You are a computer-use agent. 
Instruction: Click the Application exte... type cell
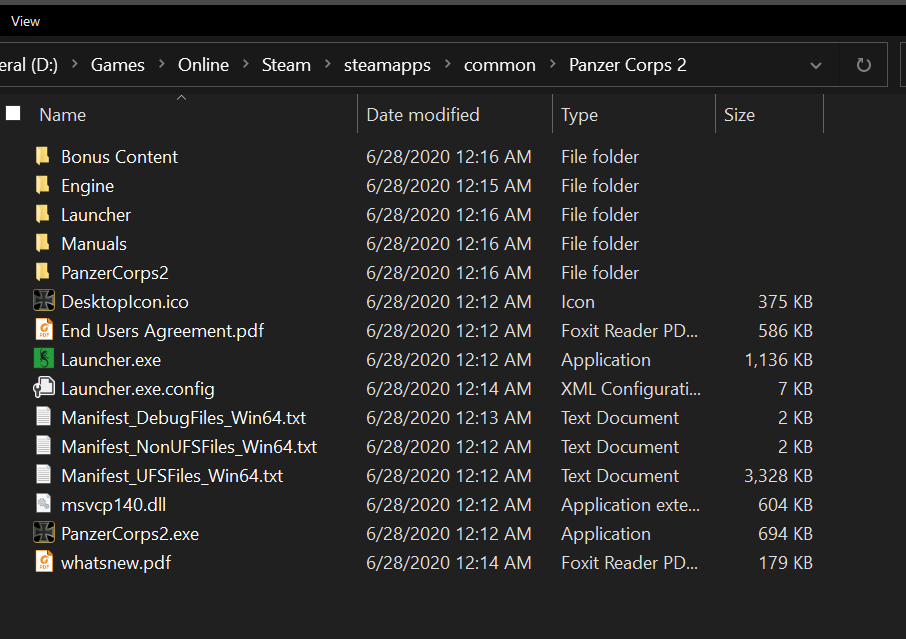point(630,505)
